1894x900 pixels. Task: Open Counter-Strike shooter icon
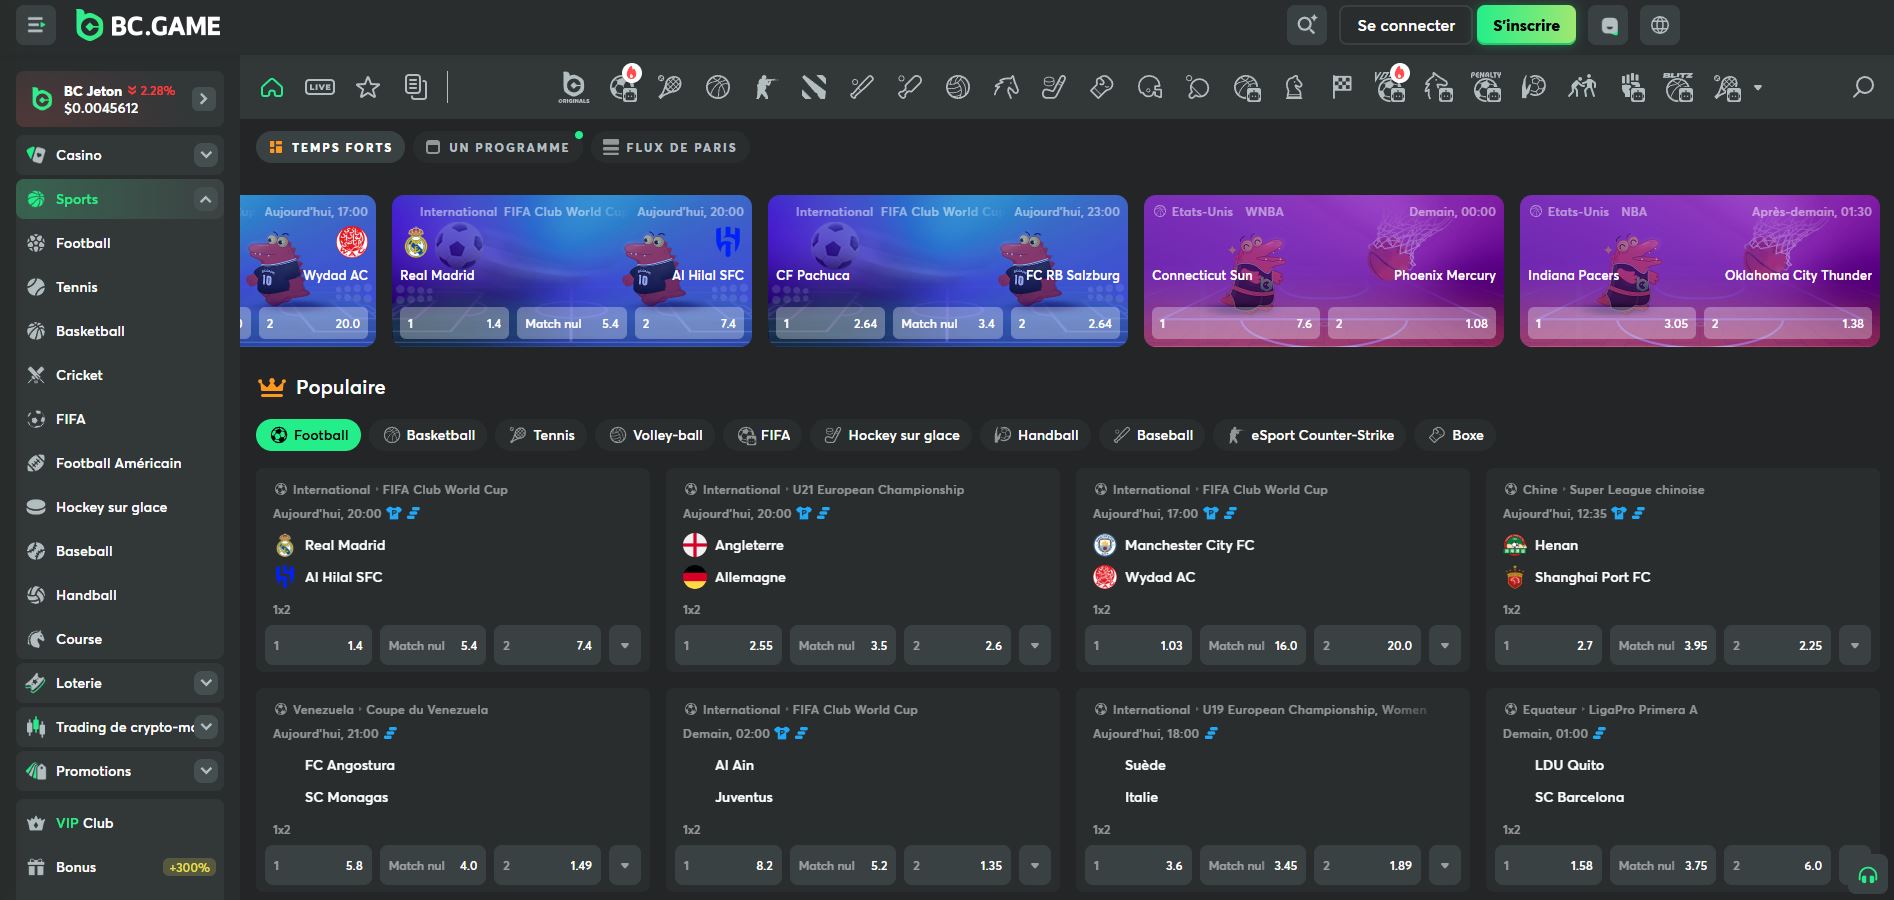[x=765, y=87]
